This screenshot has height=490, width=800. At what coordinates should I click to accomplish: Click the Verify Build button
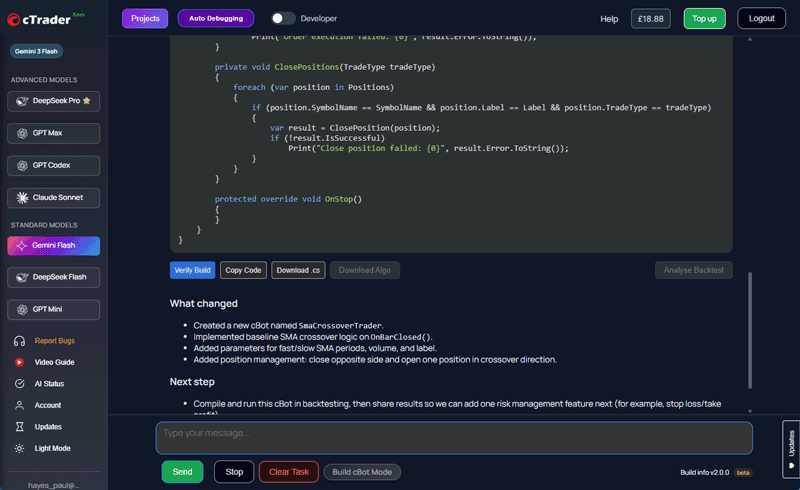pyautogui.click(x=192, y=270)
